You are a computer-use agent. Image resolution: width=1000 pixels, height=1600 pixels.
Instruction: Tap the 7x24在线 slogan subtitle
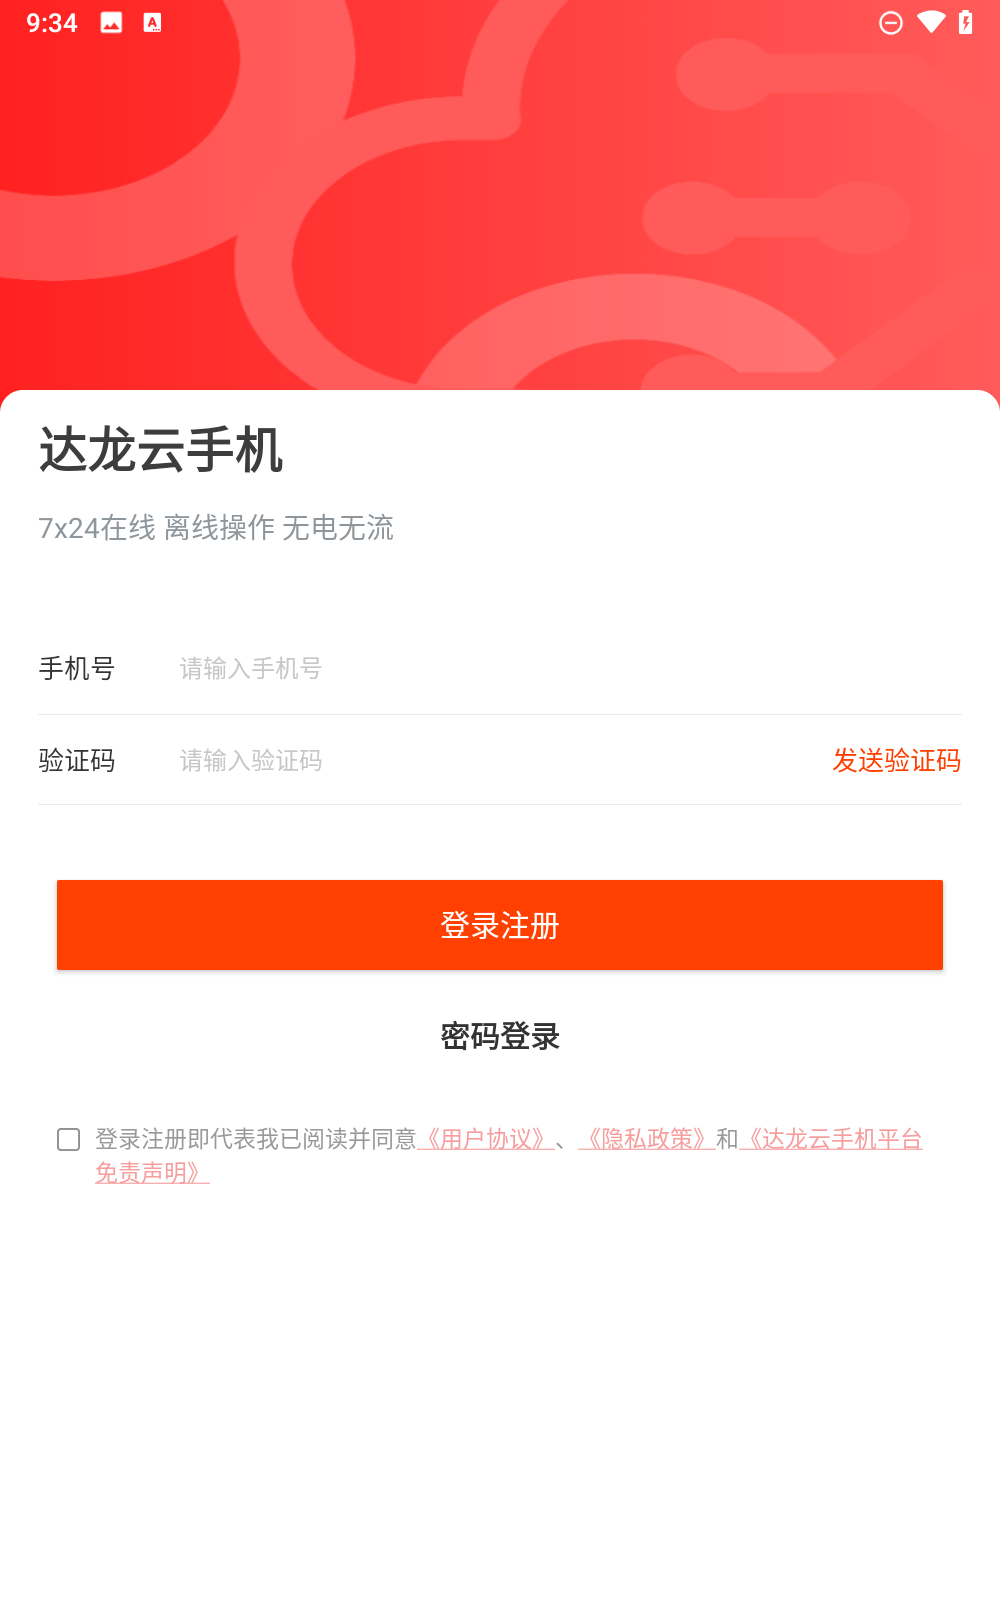click(x=216, y=527)
